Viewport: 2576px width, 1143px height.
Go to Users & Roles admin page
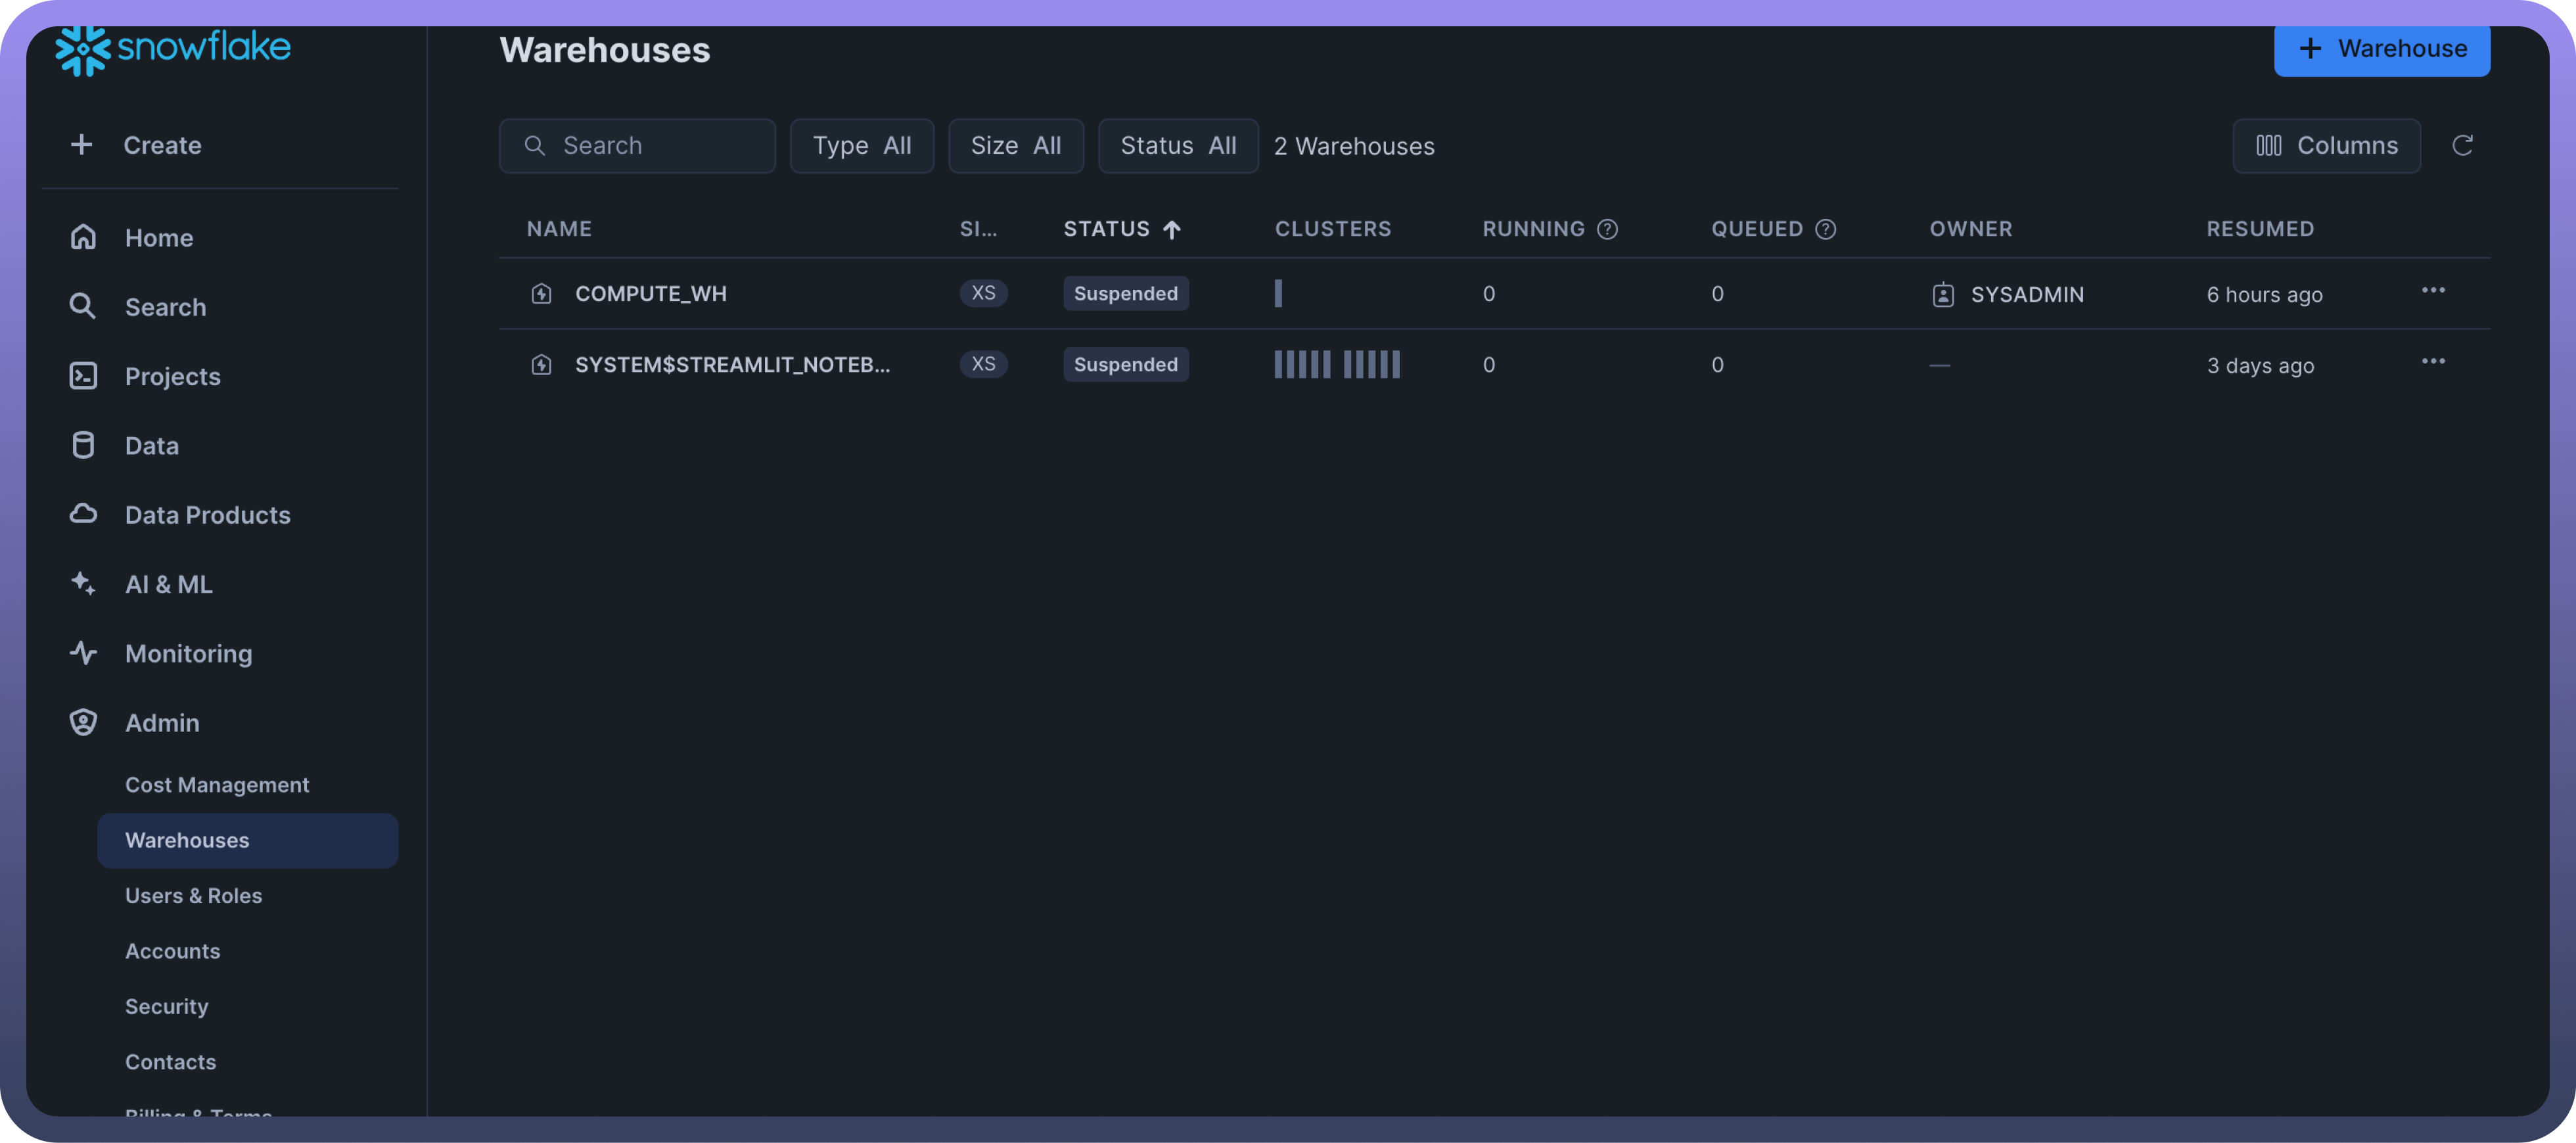click(193, 895)
